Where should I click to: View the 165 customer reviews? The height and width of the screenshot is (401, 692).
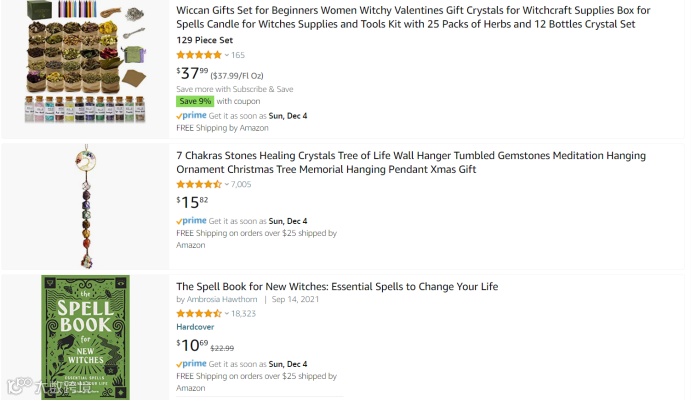[238, 55]
